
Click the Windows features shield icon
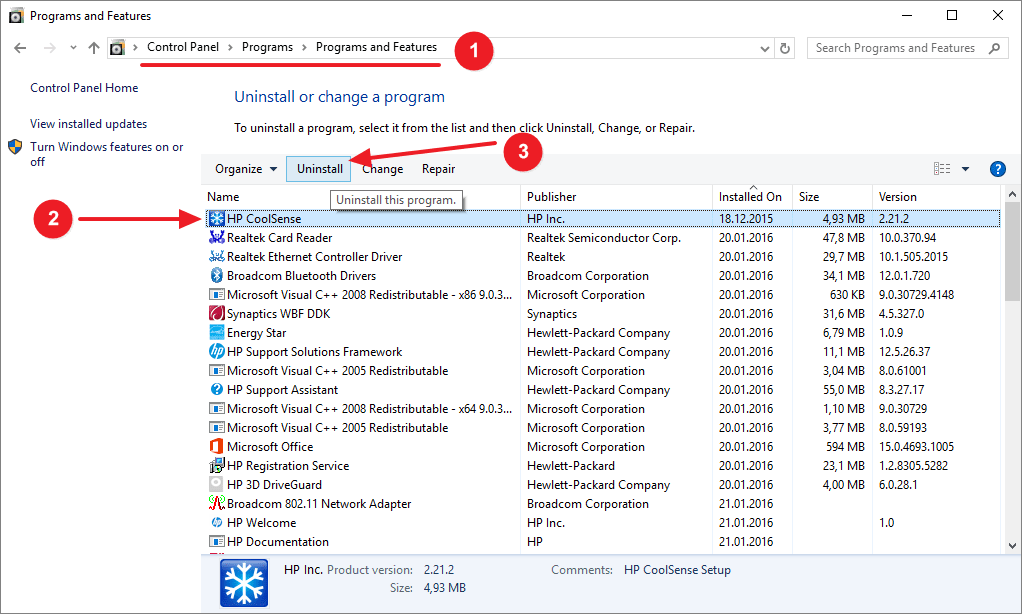tap(15, 147)
